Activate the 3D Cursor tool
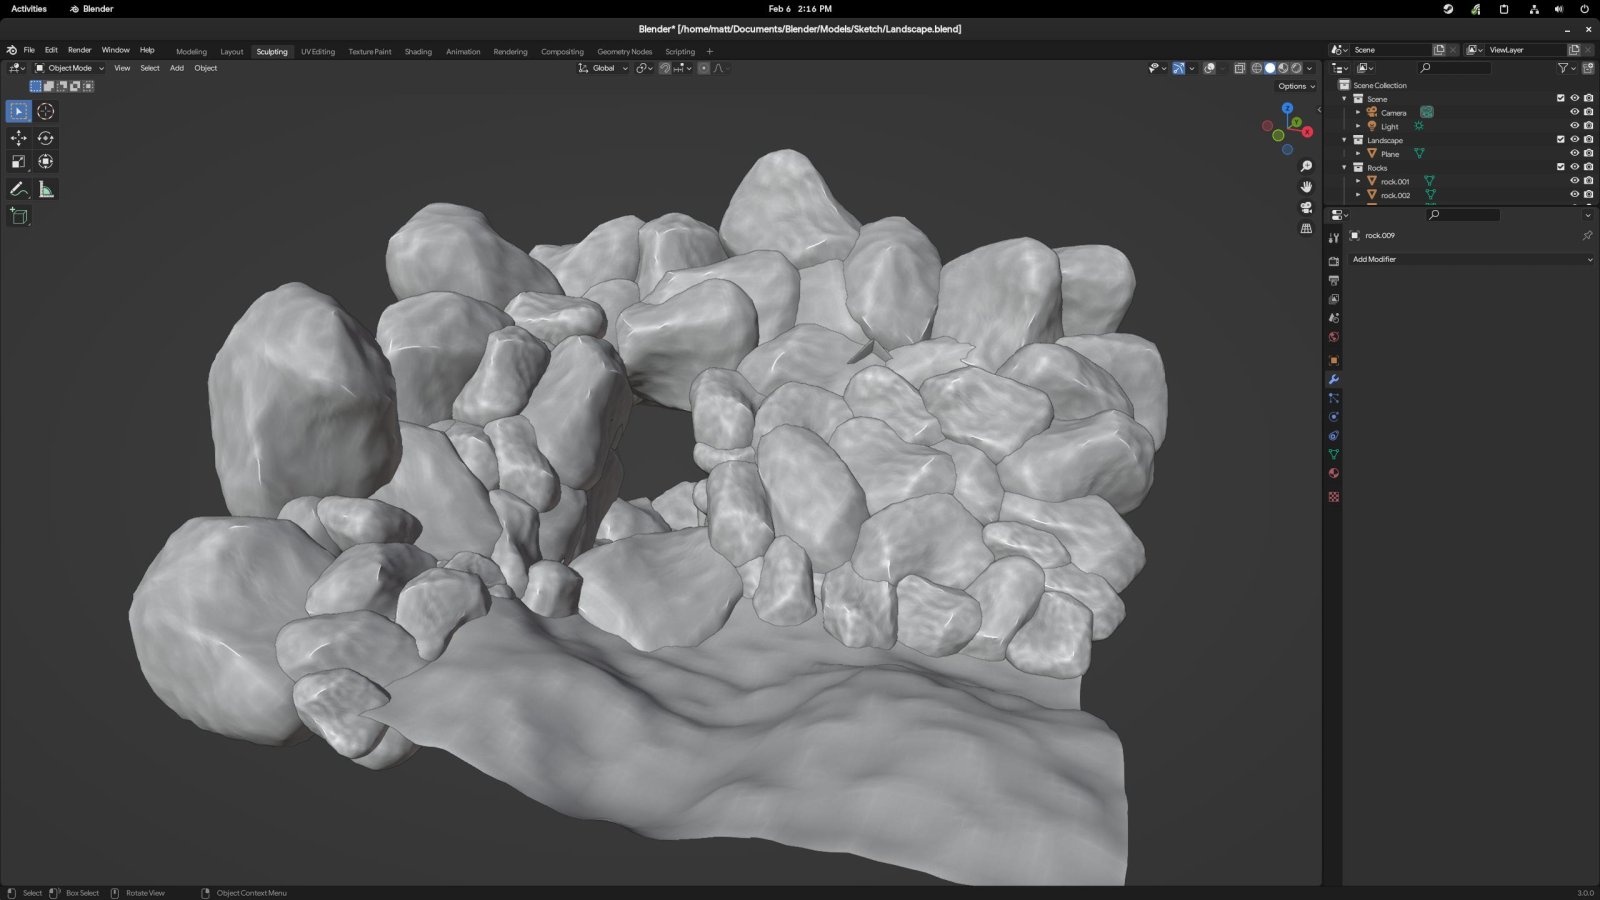The height and width of the screenshot is (900, 1600). [45, 111]
